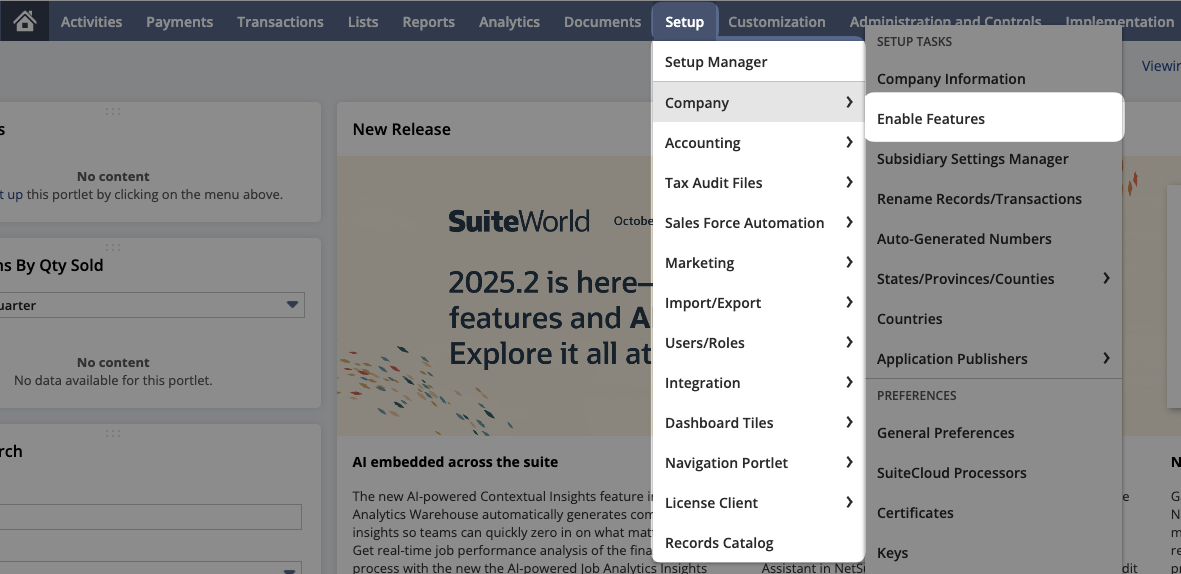Expand Sales Force Automation submenu
The height and width of the screenshot is (574, 1181).
[758, 222]
